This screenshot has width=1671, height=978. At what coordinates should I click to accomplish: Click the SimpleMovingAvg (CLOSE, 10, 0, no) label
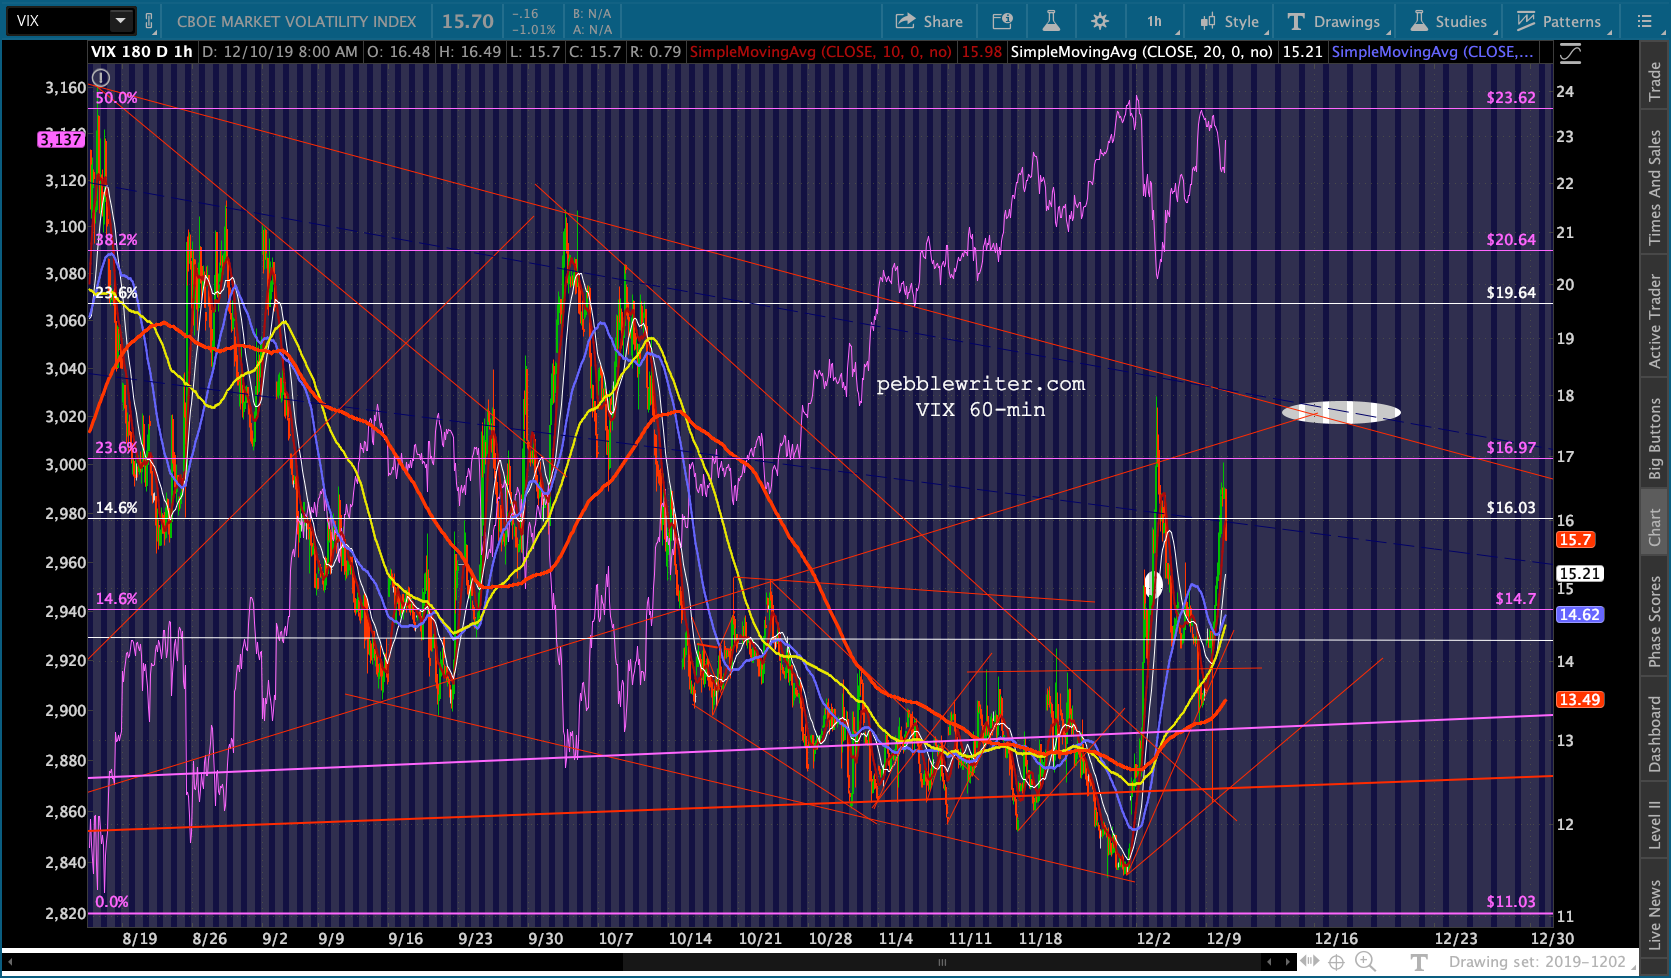click(820, 52)
